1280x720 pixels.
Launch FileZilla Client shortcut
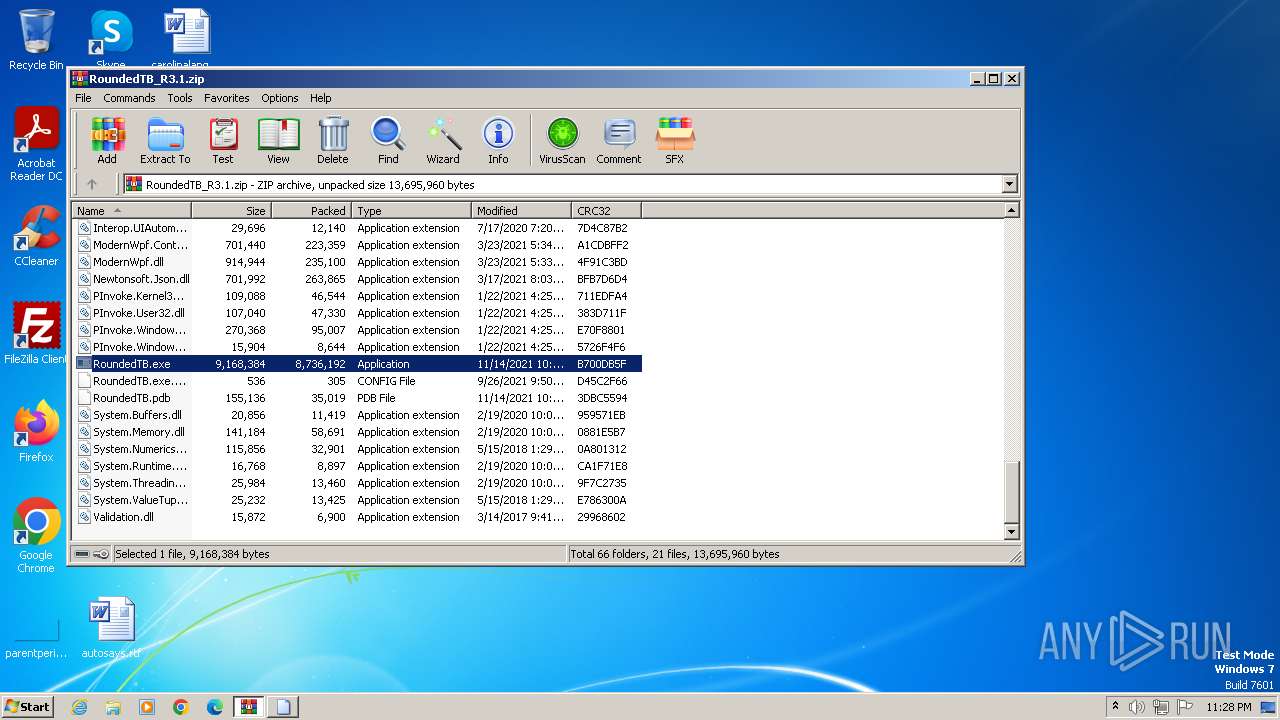point(36,333)
